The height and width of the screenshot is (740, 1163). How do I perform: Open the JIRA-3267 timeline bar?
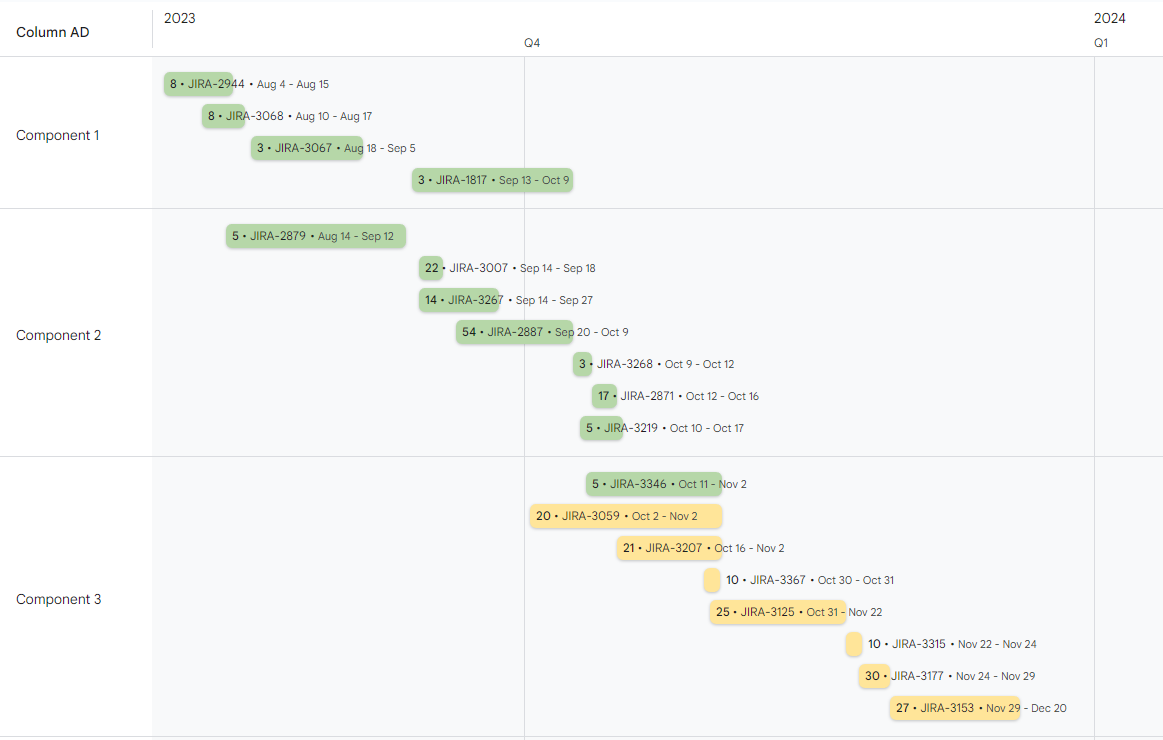[459, 300]
